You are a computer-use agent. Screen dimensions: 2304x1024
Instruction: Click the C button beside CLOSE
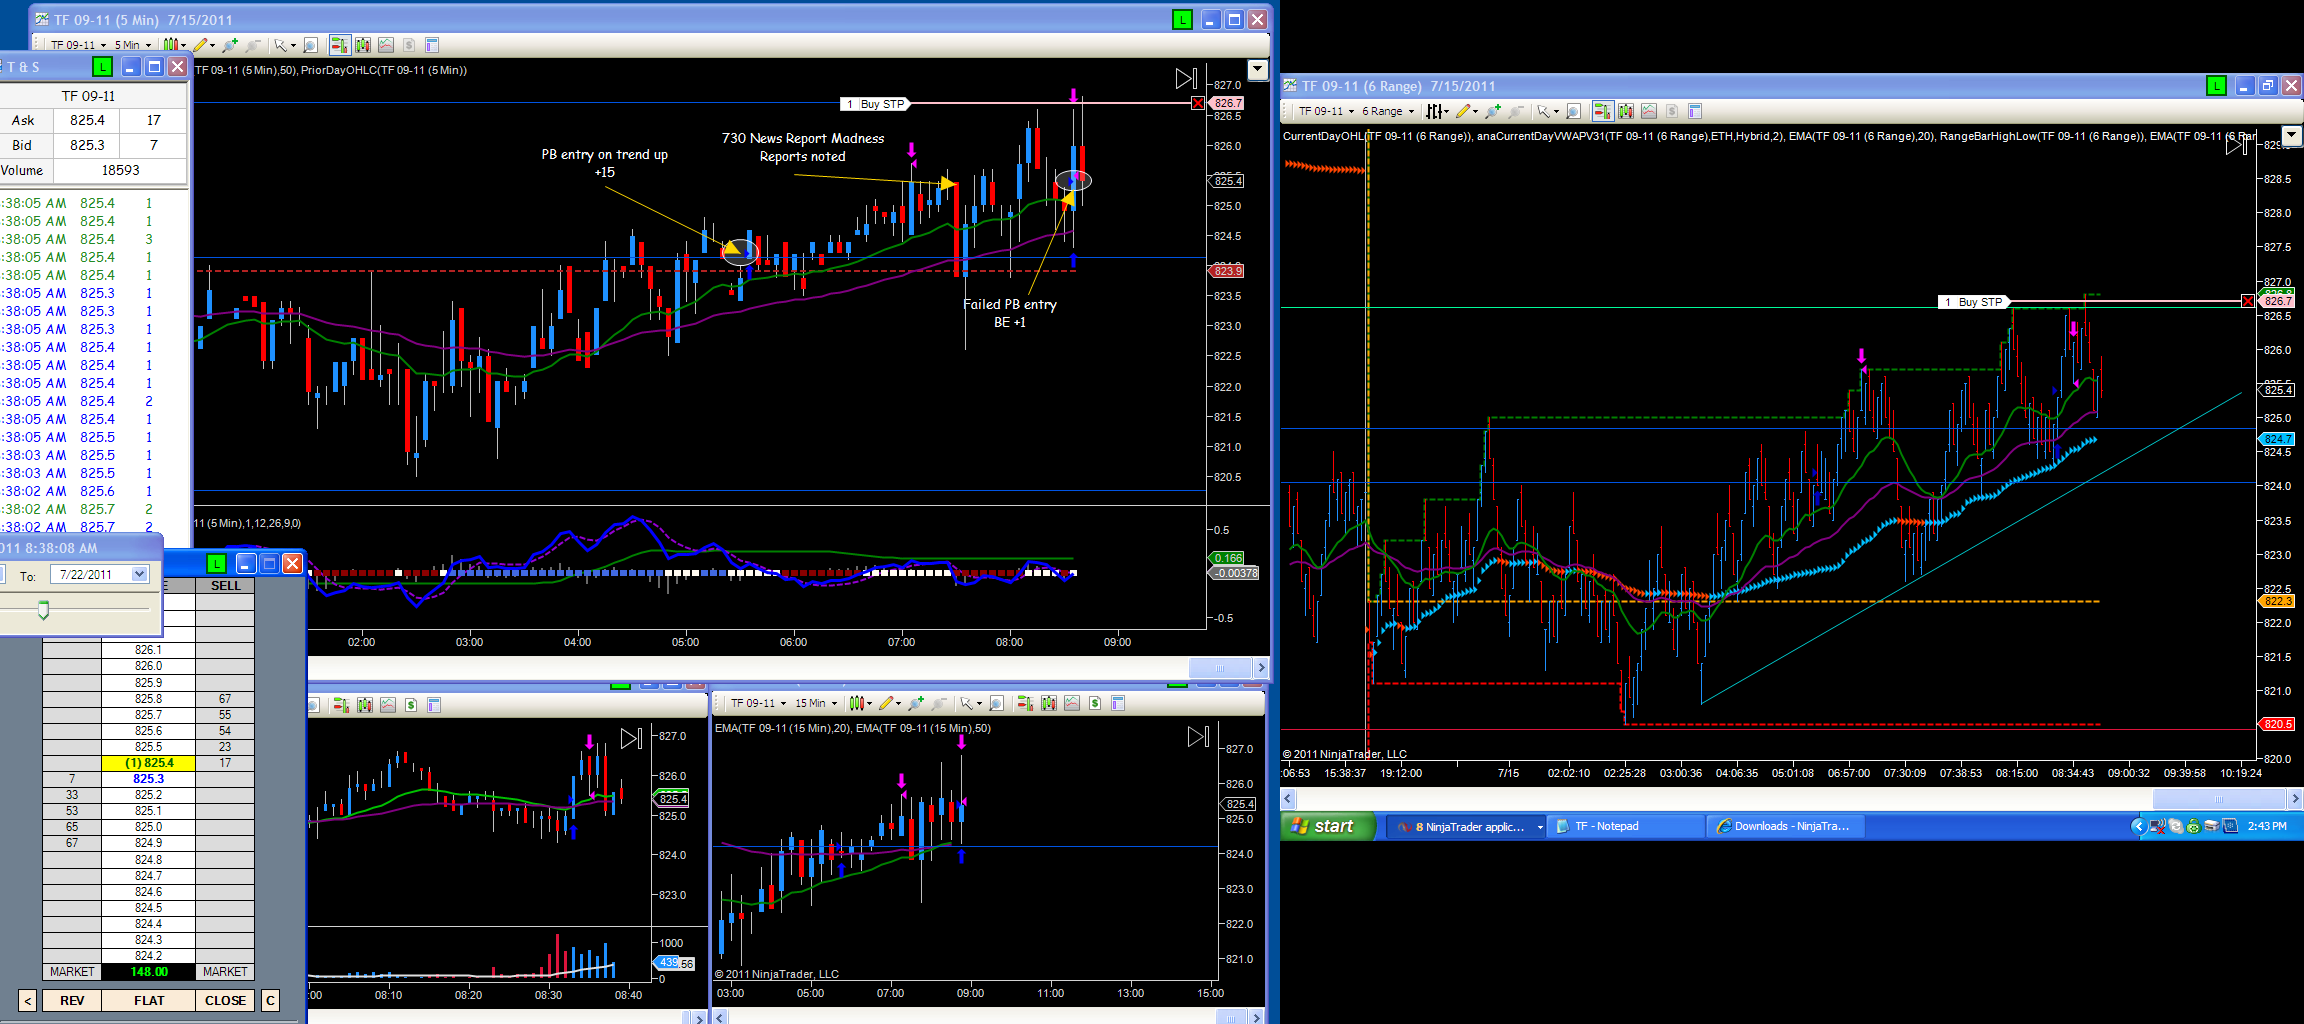point(270,1000)
